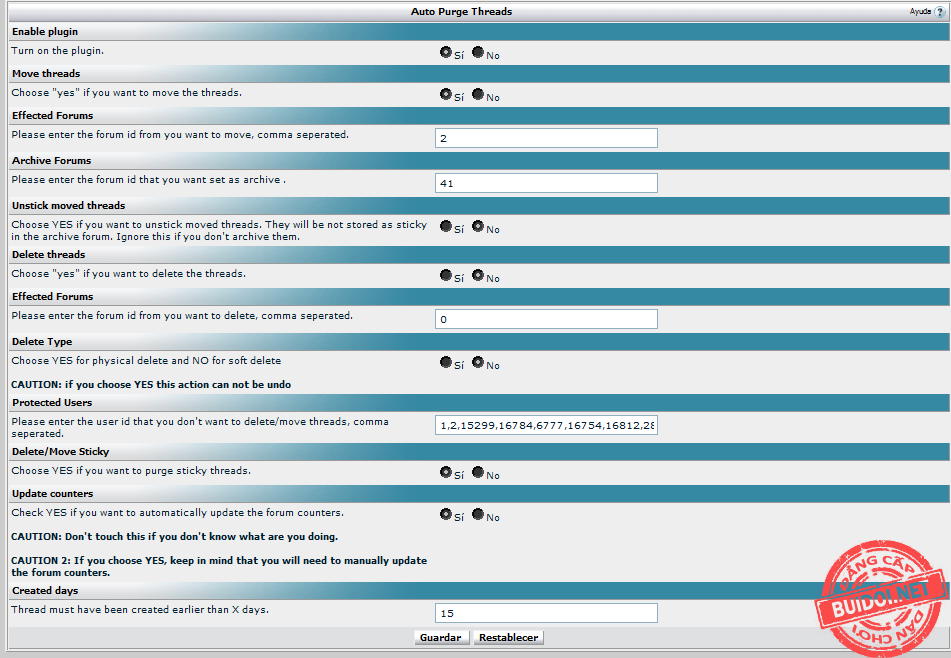
Task: Select Sí for Update counters
Action: tap(446, 514)
